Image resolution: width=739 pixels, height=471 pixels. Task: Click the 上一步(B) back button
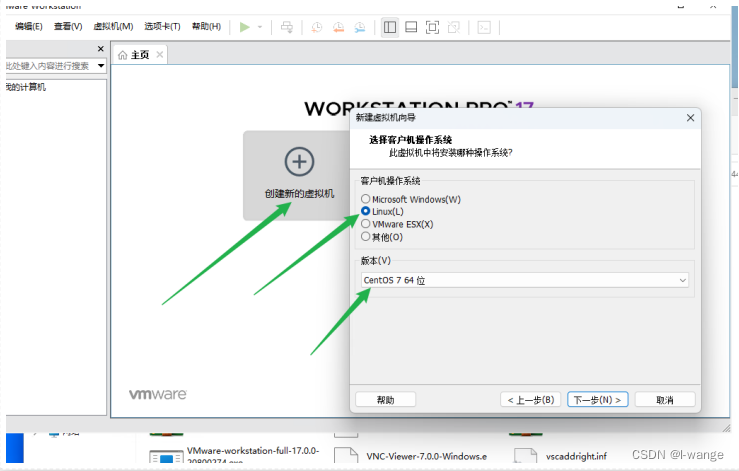pyautogui.click(x=531, y=400)
